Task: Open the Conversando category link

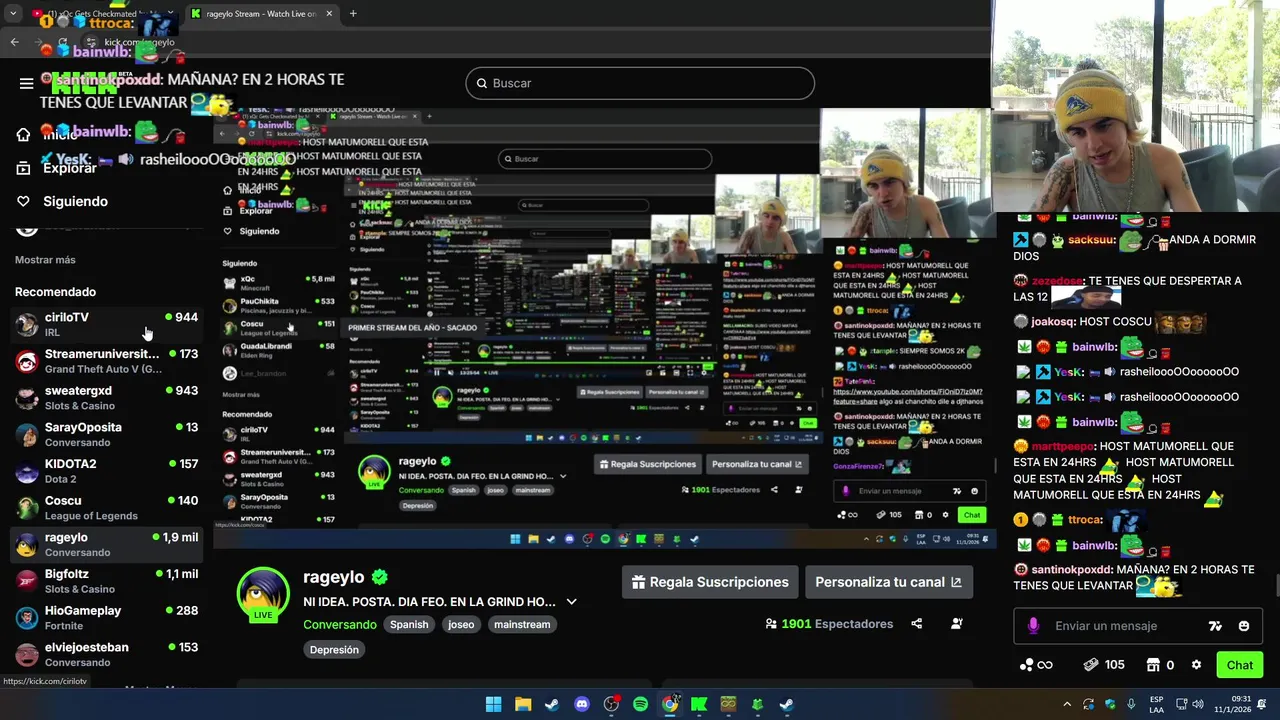Action: (340, 624)
